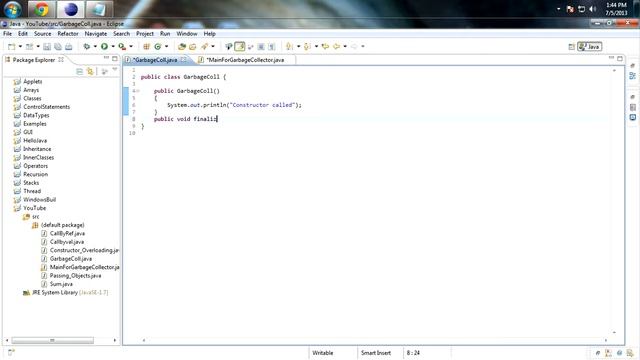Toggle Block Selection Mode icon
Image resolution: width=640 pixels, height=360 pixels.
point(261,47)
